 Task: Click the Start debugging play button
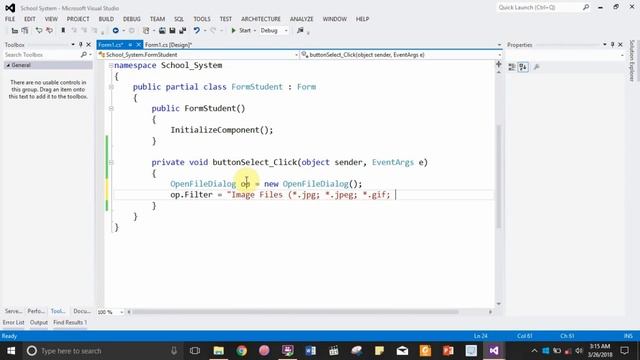tap(234, 30)
